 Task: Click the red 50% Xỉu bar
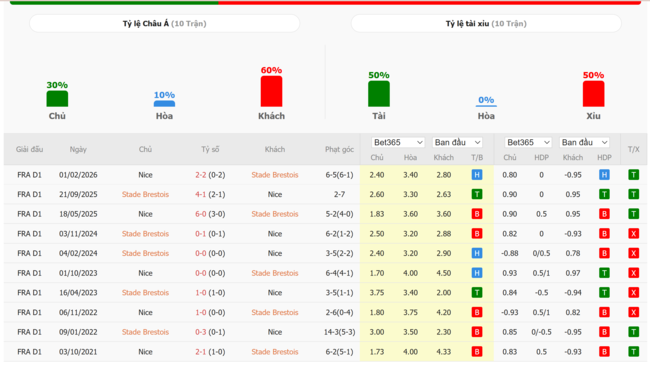pos(593,94)
